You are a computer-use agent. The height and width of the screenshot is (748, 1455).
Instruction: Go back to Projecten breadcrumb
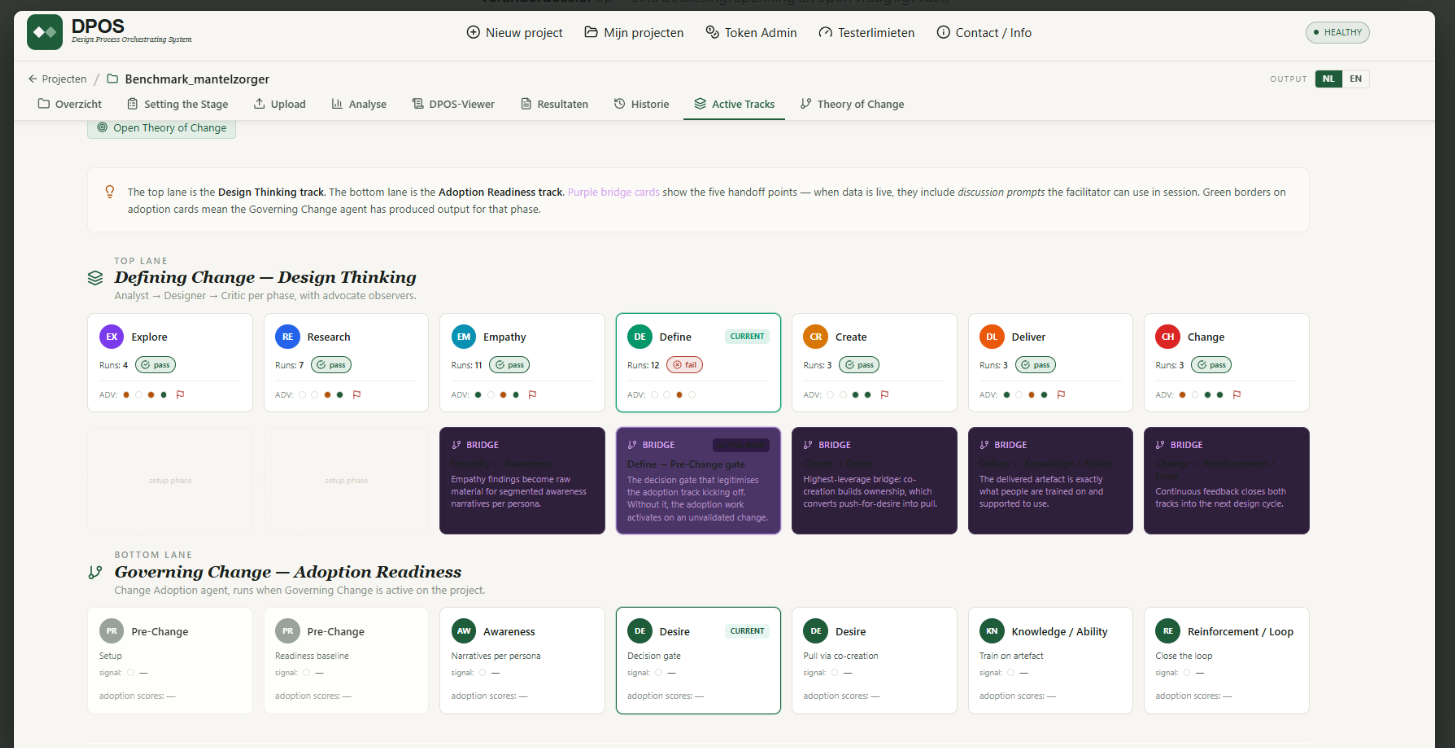coord(57,79)
